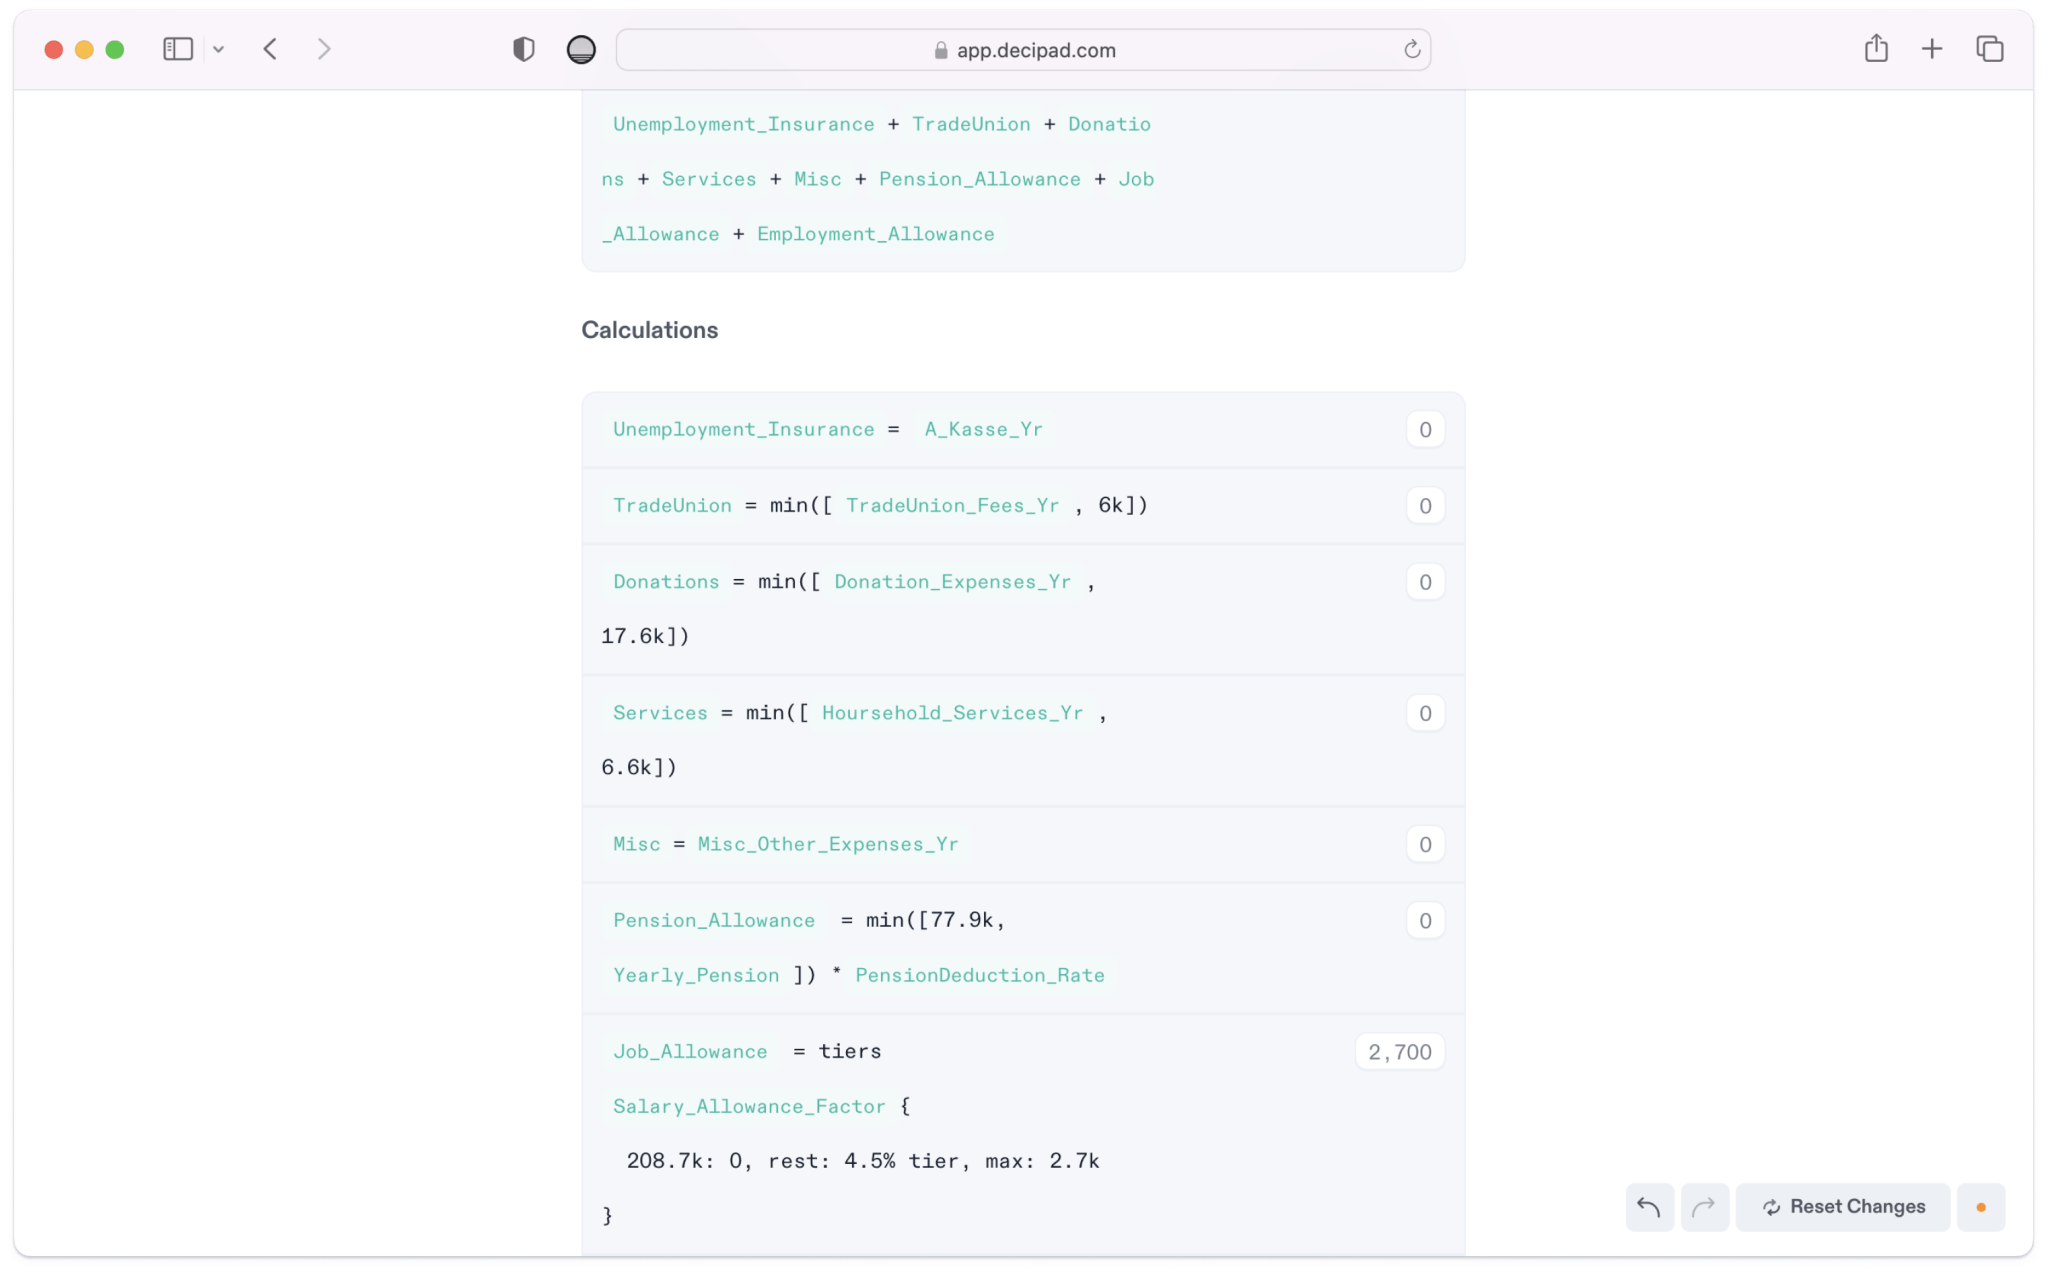Click the PensionDeduction_Rate reference

point(980,975)
